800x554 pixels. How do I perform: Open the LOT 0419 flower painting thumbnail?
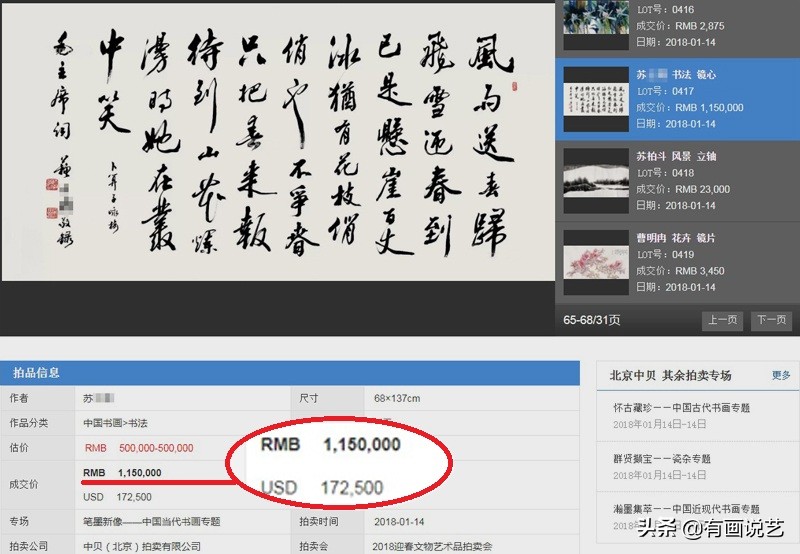tap(596, 262)
